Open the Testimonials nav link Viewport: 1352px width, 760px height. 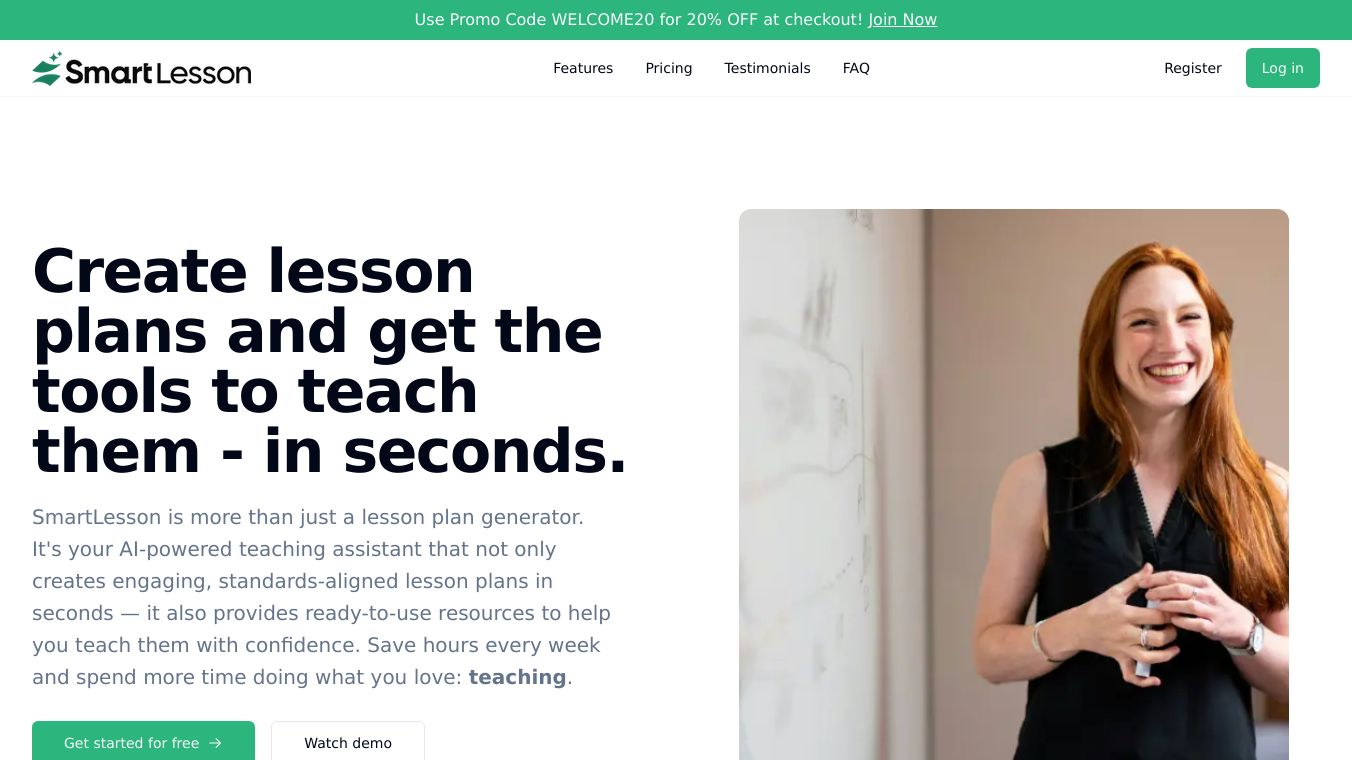pyautogui.click(x=767, y=68)
